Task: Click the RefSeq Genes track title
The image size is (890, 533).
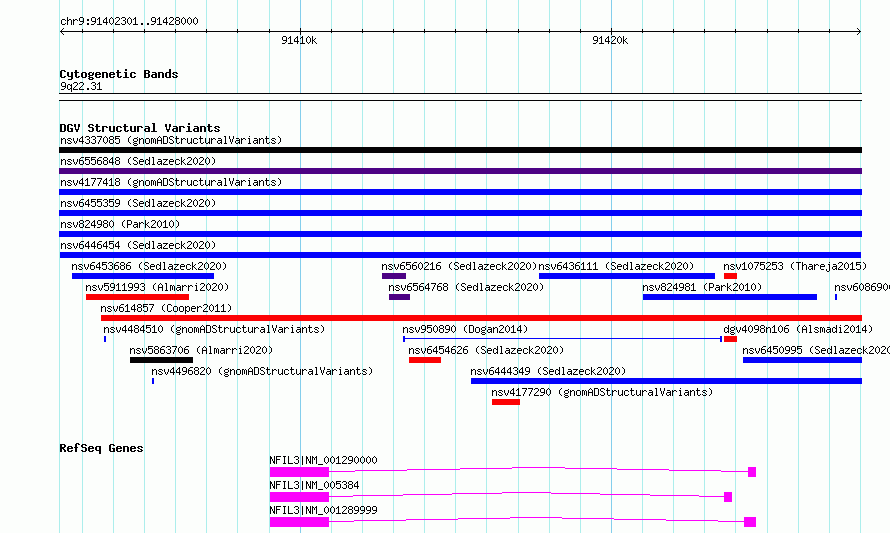Action: [101, 448]
